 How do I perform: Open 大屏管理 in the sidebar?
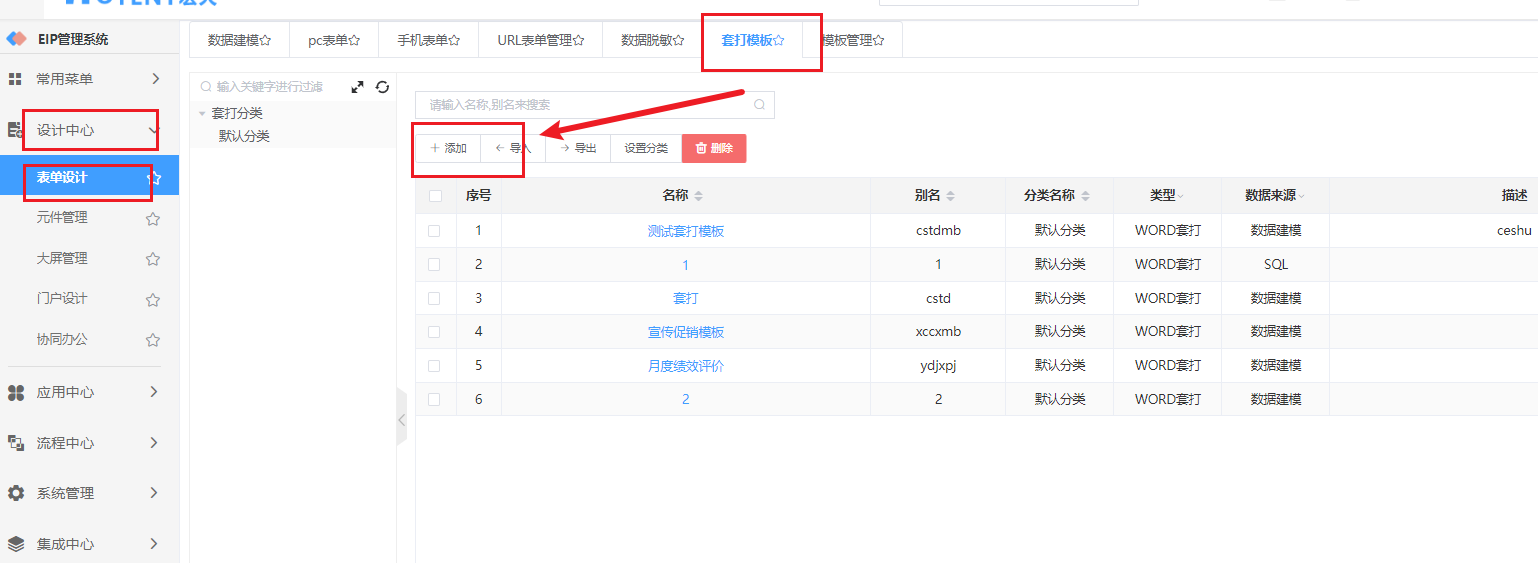(62, 258)
